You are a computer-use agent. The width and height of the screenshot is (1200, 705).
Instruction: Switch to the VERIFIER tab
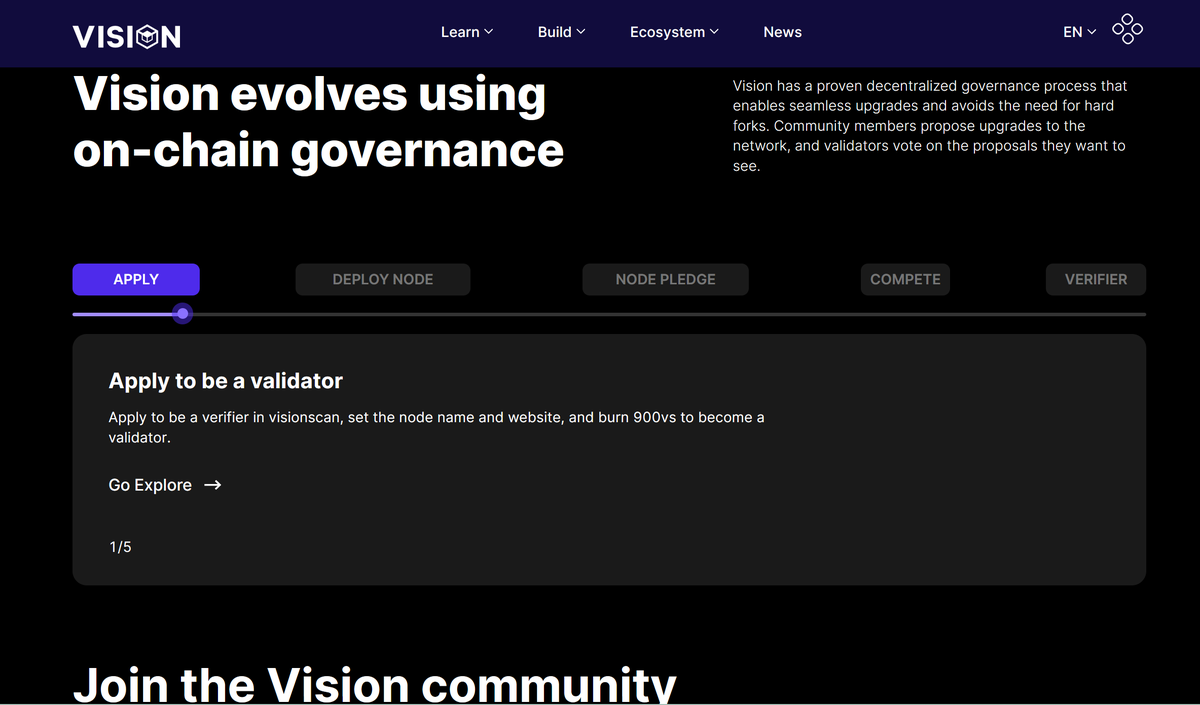[1096, 279]
